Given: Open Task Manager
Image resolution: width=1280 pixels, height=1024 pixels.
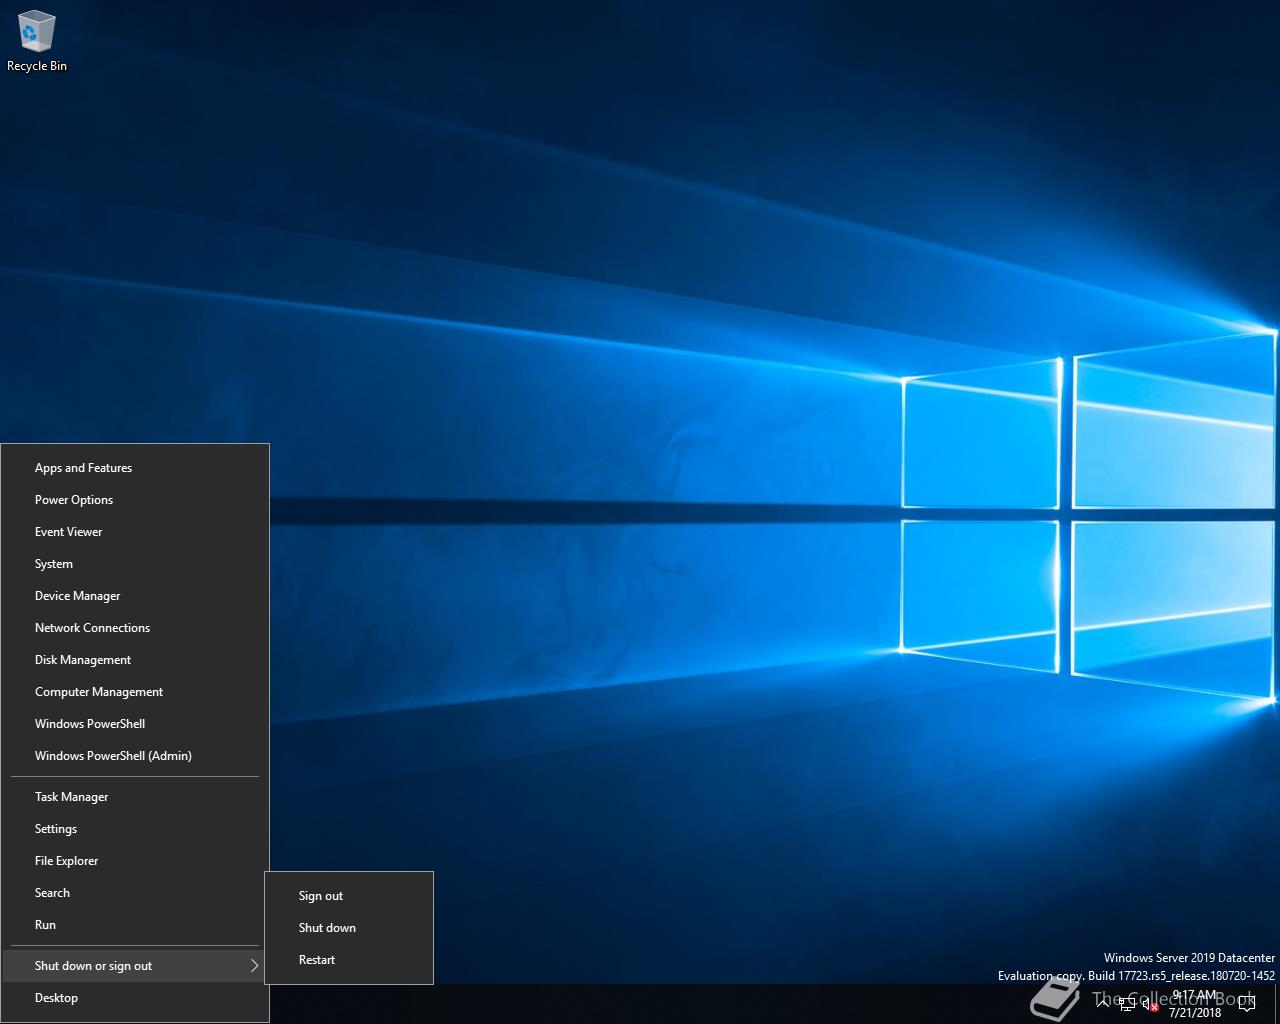Looking at the screenshot, I should (135, 797).
